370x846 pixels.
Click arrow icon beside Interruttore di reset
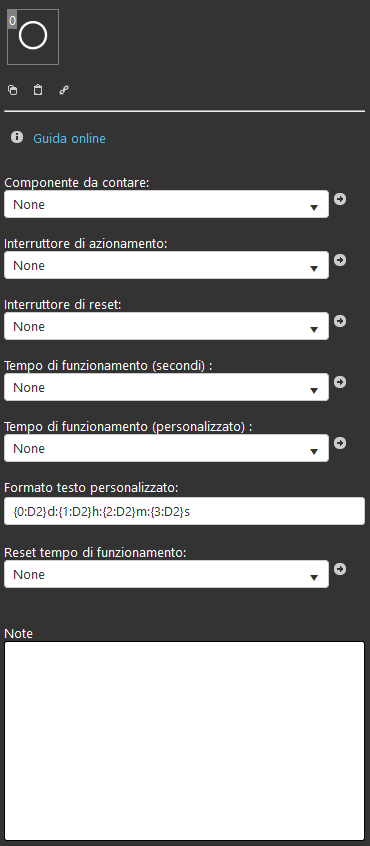click(x=340, y=321)
